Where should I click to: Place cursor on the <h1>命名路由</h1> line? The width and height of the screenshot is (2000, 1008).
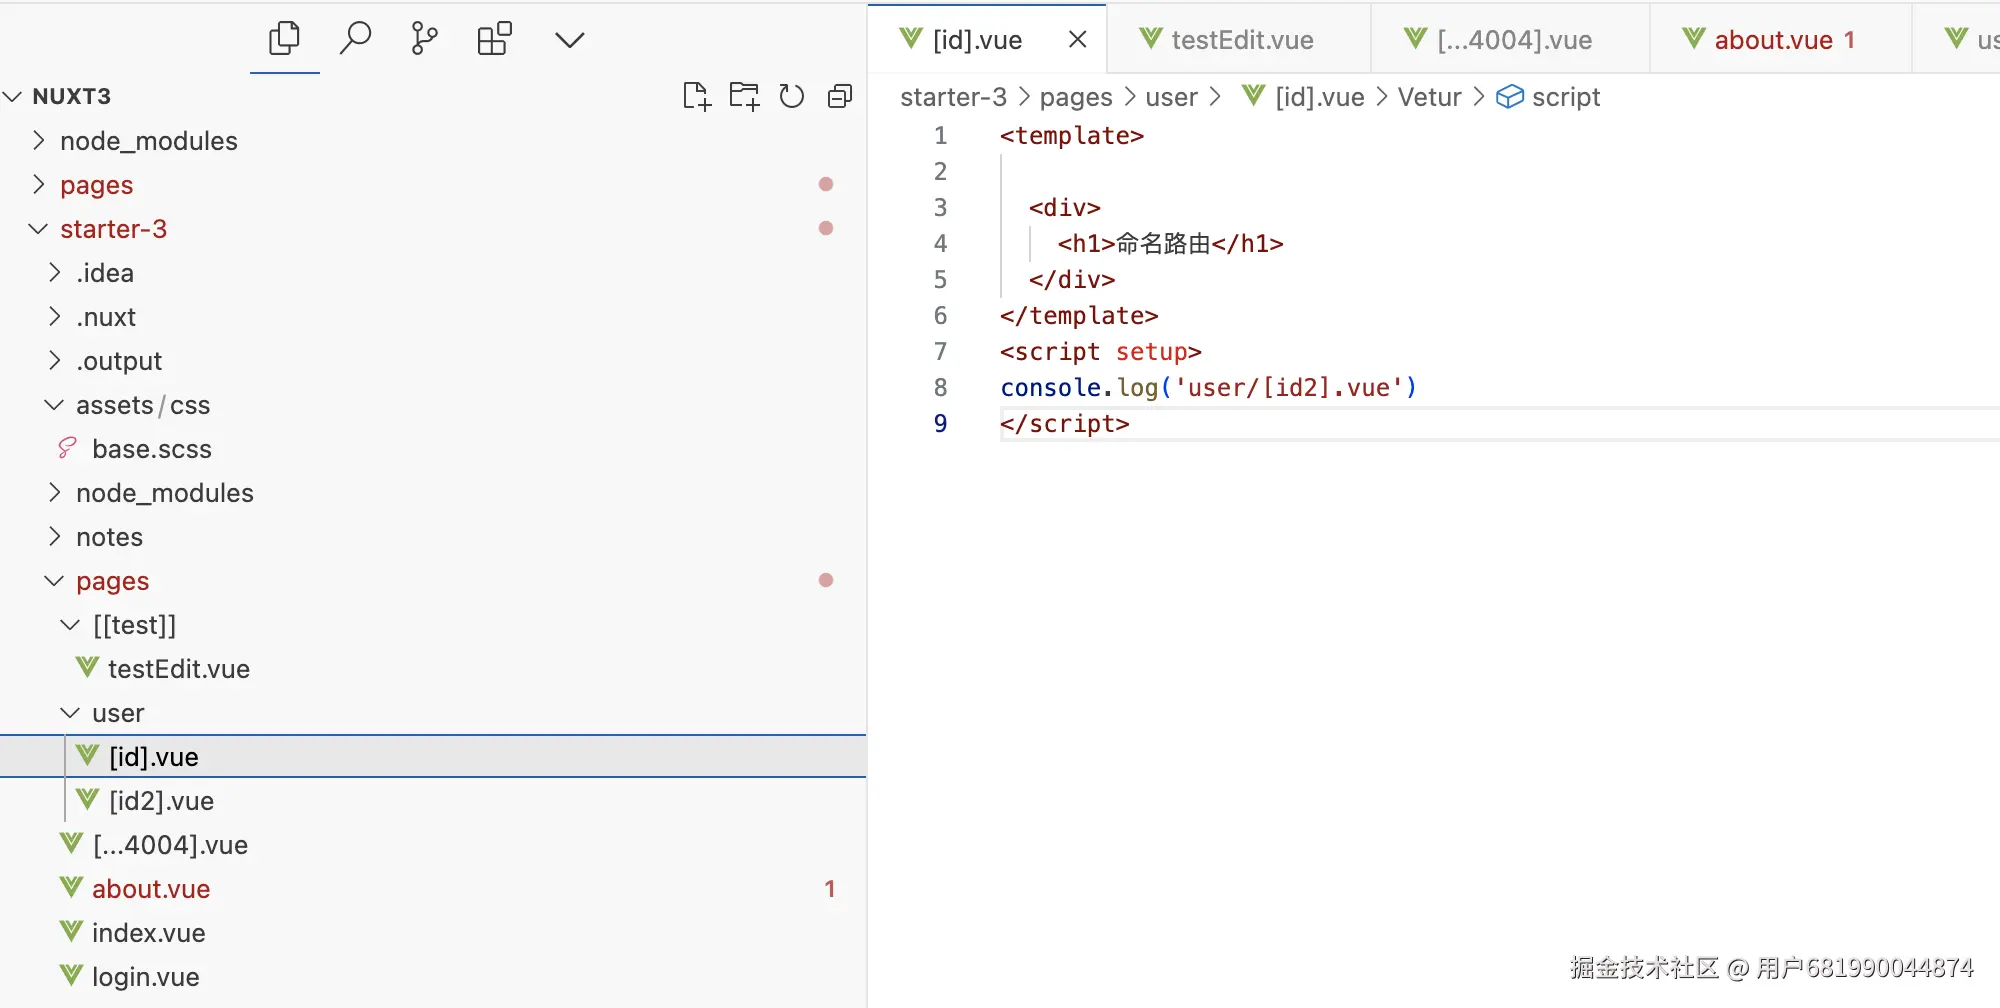click(x=1170, y=243)
